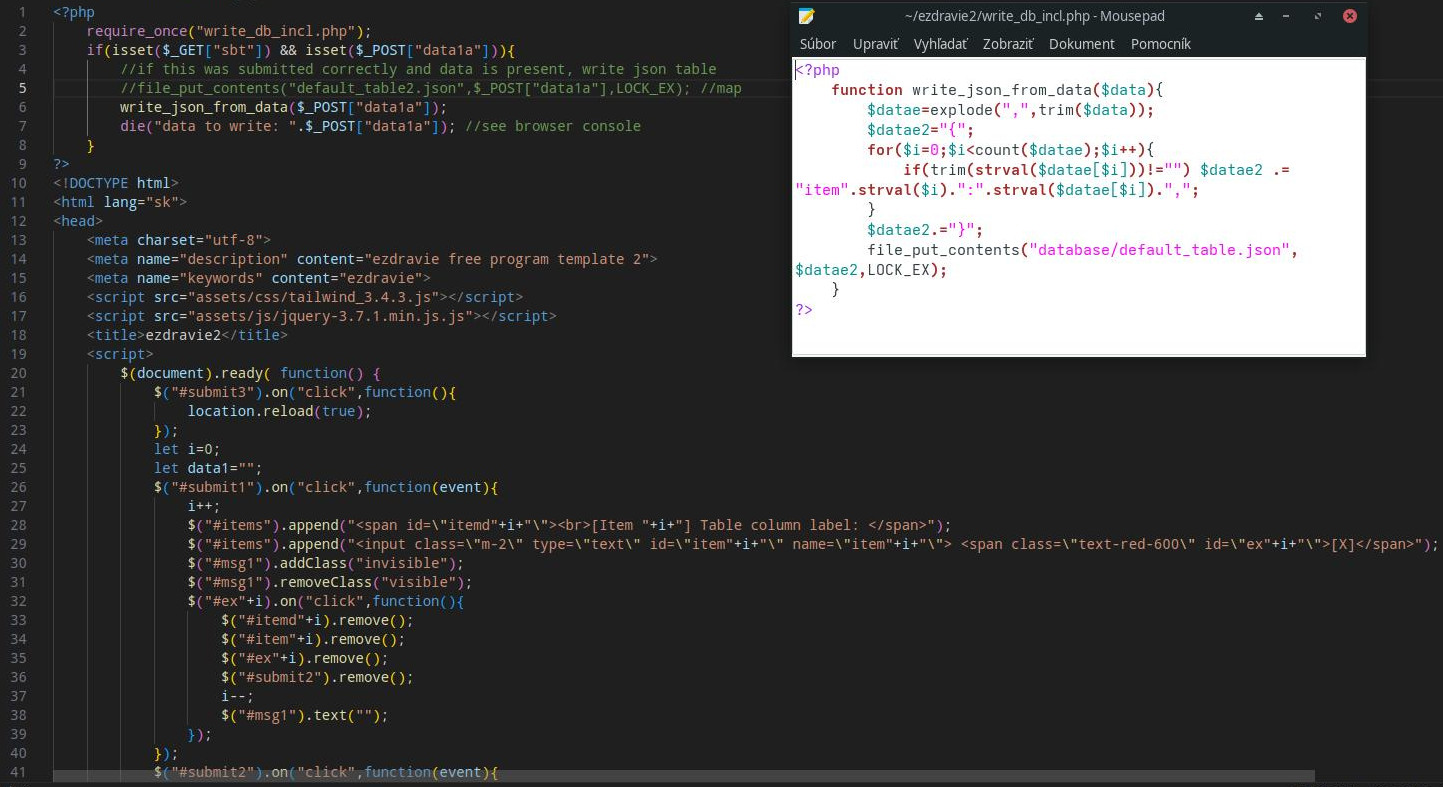
Task: Click the closing ?> tag in Mousepad
Action: click(801, 310)
